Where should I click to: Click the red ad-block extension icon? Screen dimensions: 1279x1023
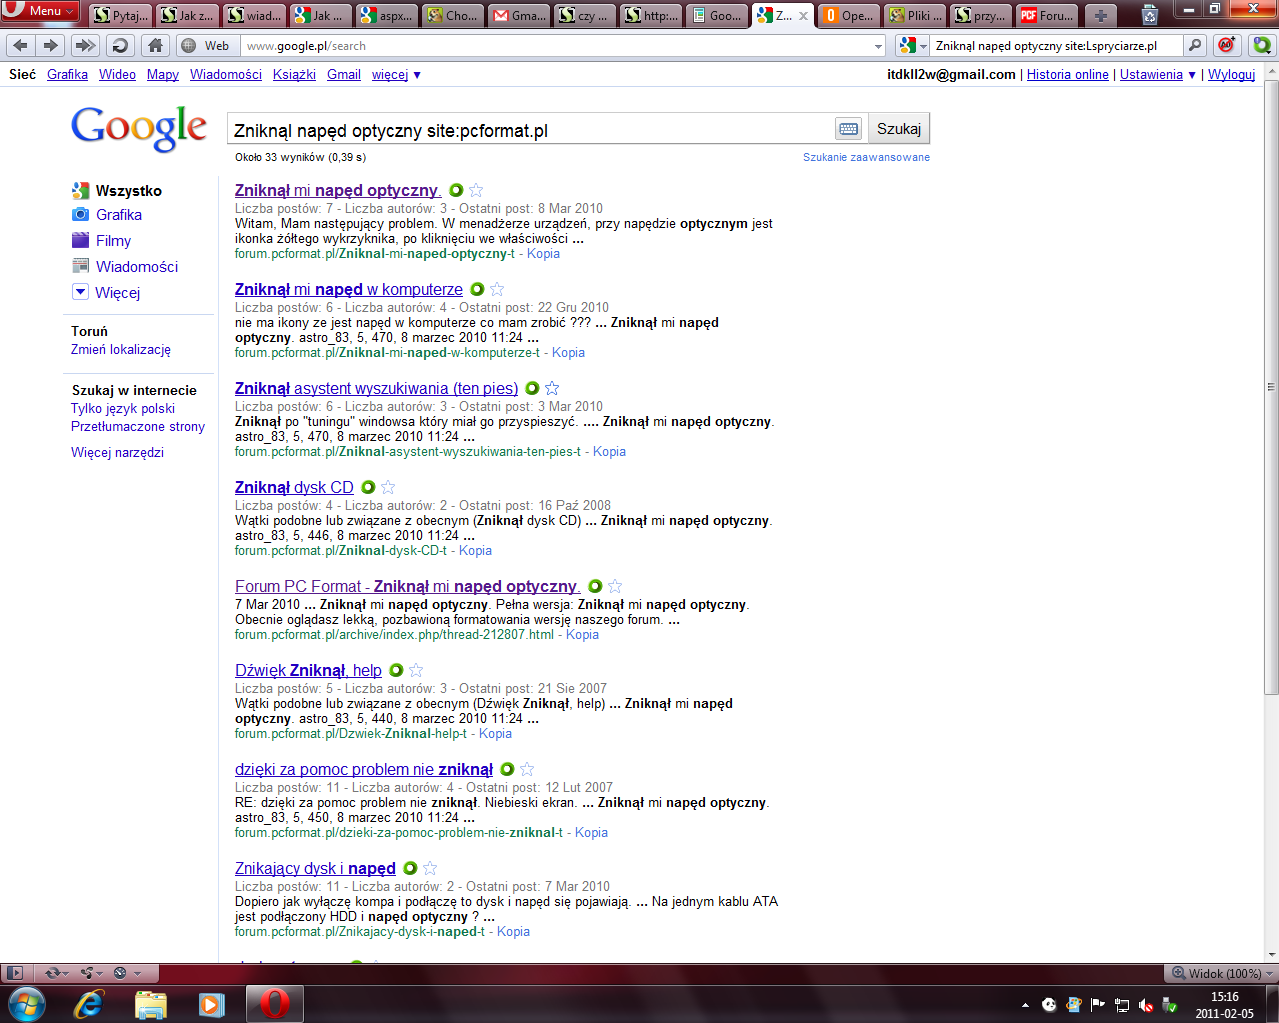point(1227,46)
